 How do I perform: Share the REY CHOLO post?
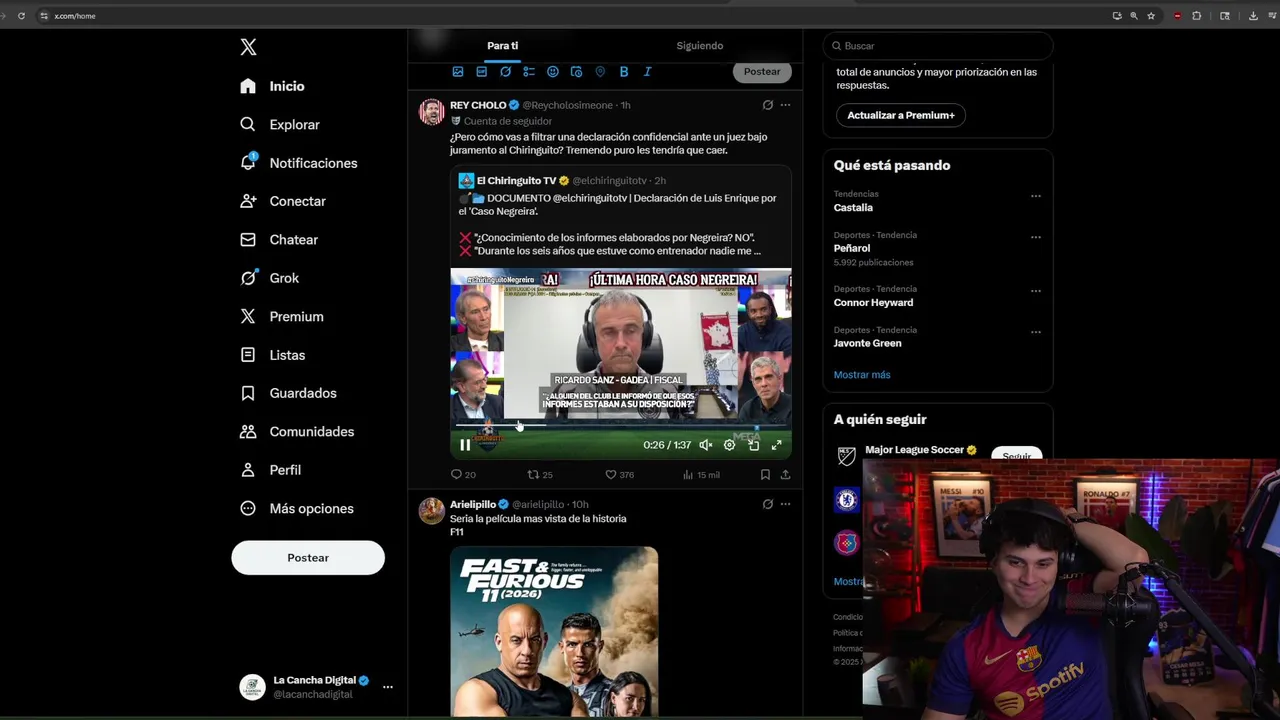coord(785,475)
